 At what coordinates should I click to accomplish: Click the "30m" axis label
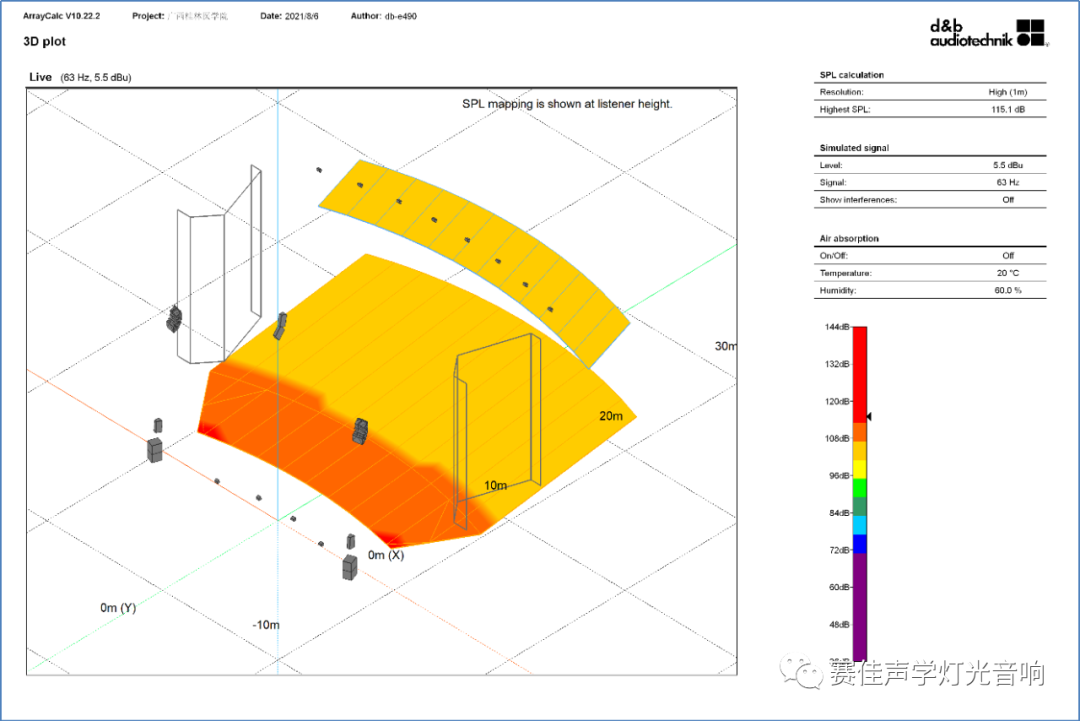click(725, 346)
